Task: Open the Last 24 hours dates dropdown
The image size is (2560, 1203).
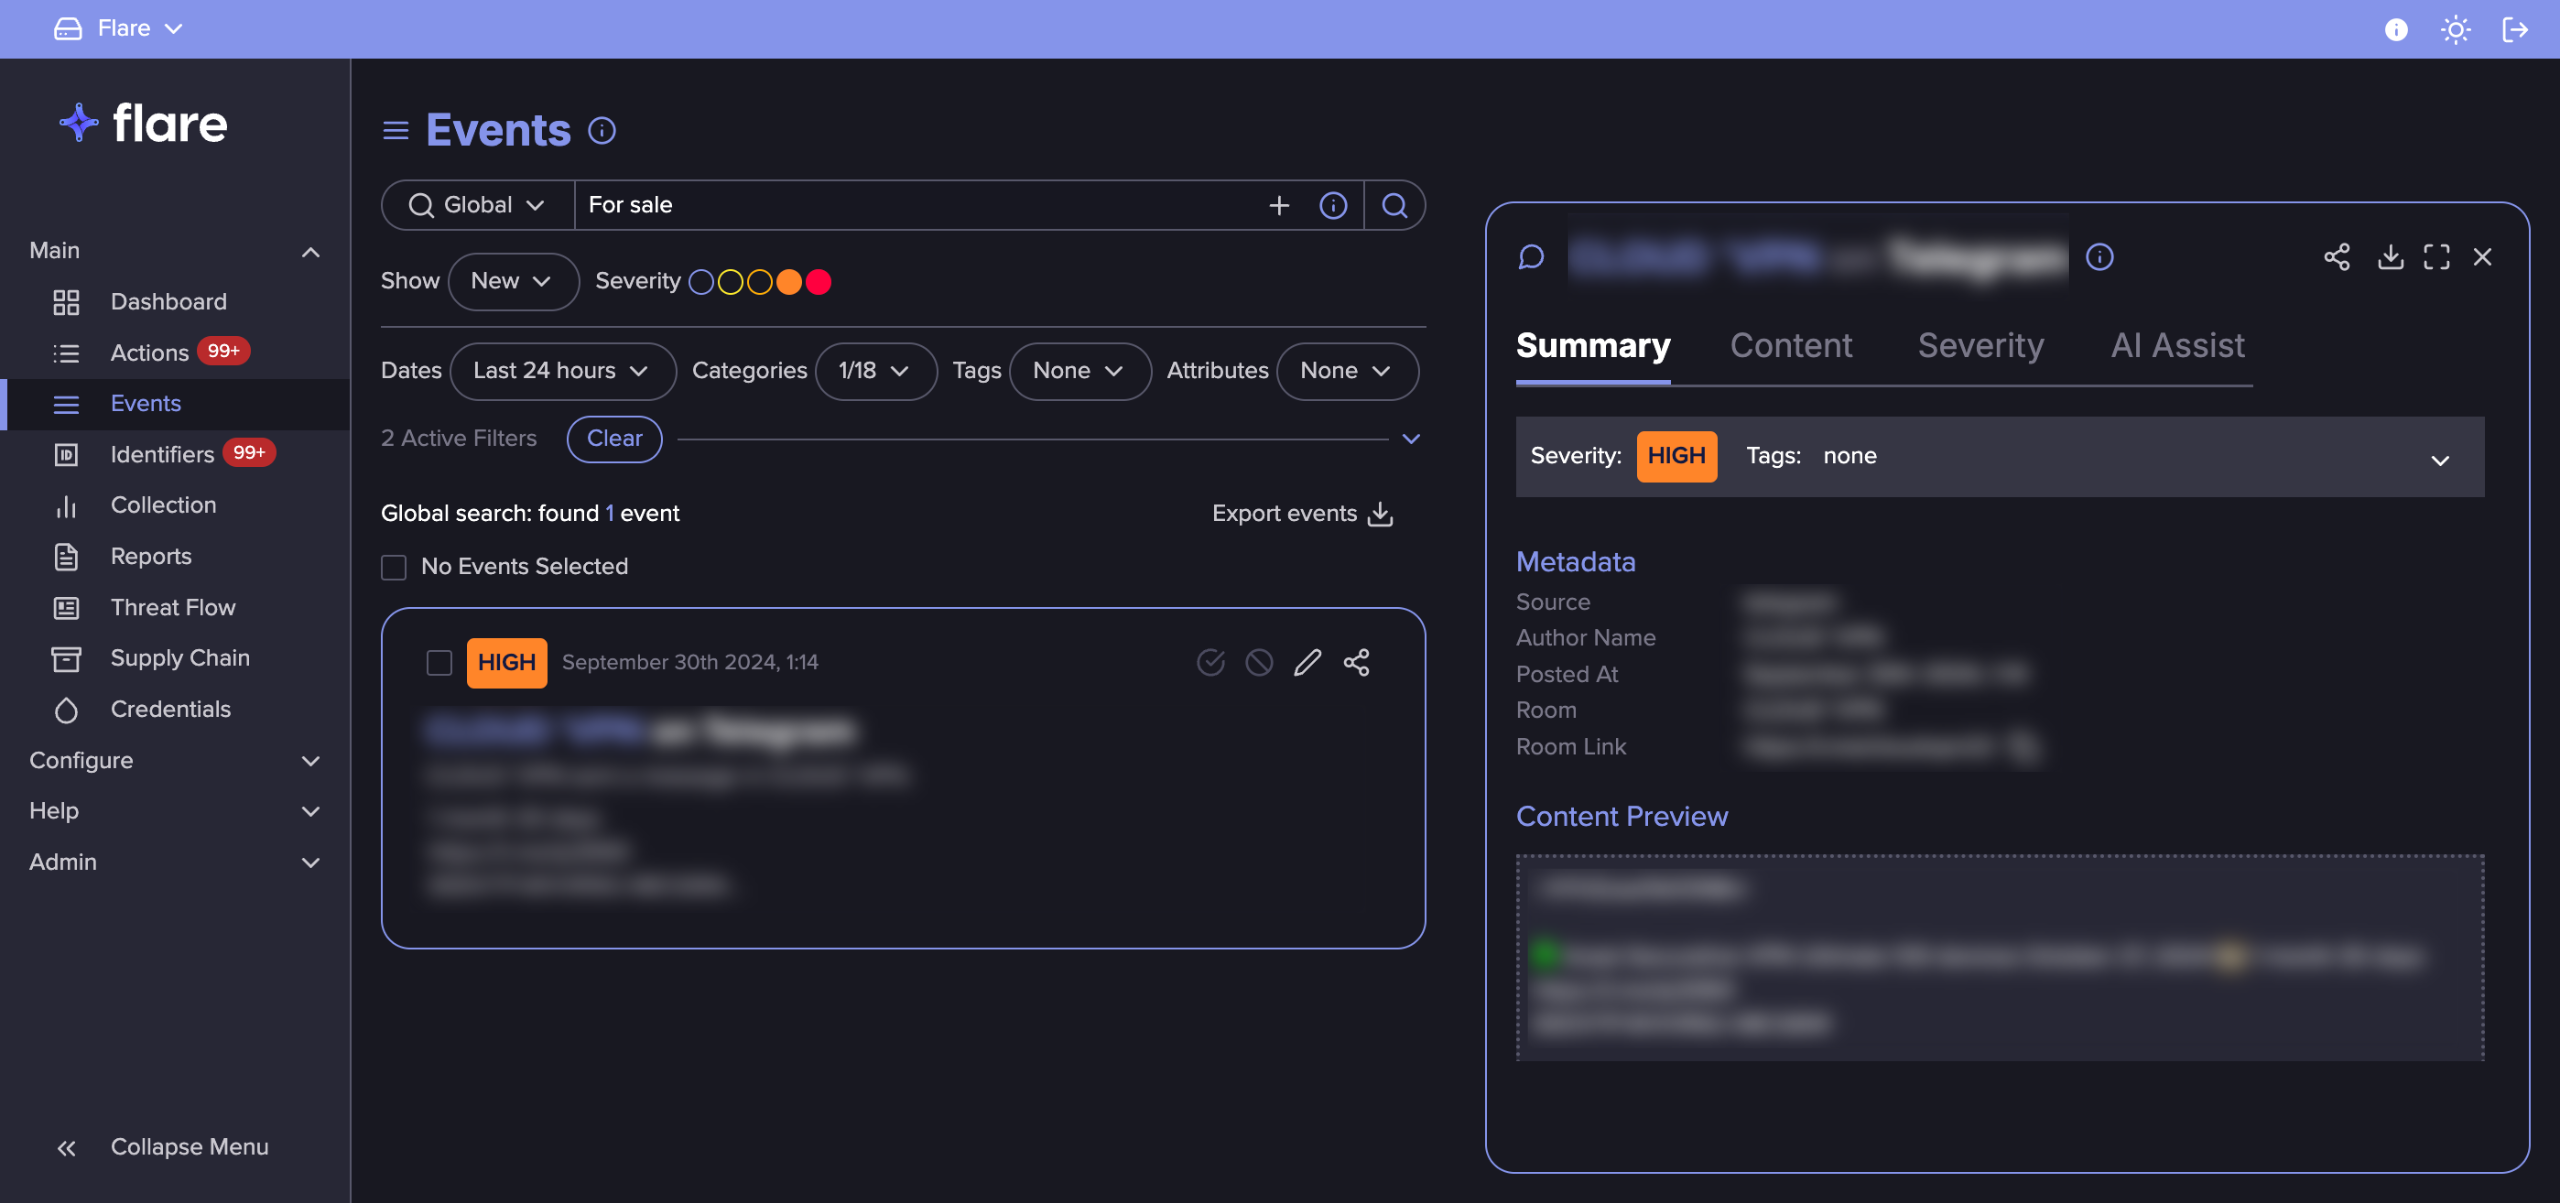Action: pos(561,371)
